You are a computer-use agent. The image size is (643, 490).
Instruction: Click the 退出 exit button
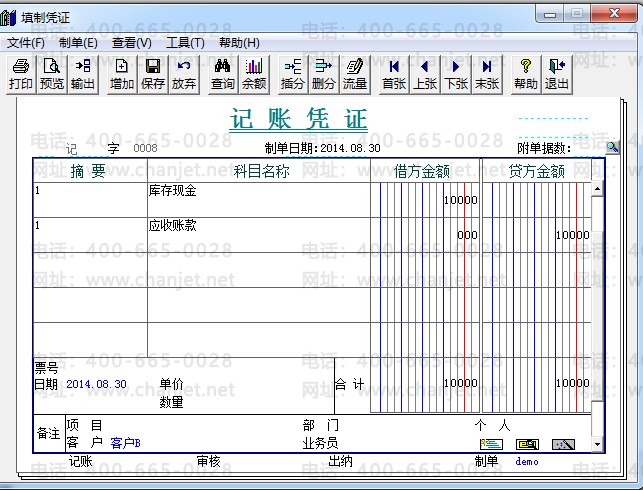coord(557,74)
